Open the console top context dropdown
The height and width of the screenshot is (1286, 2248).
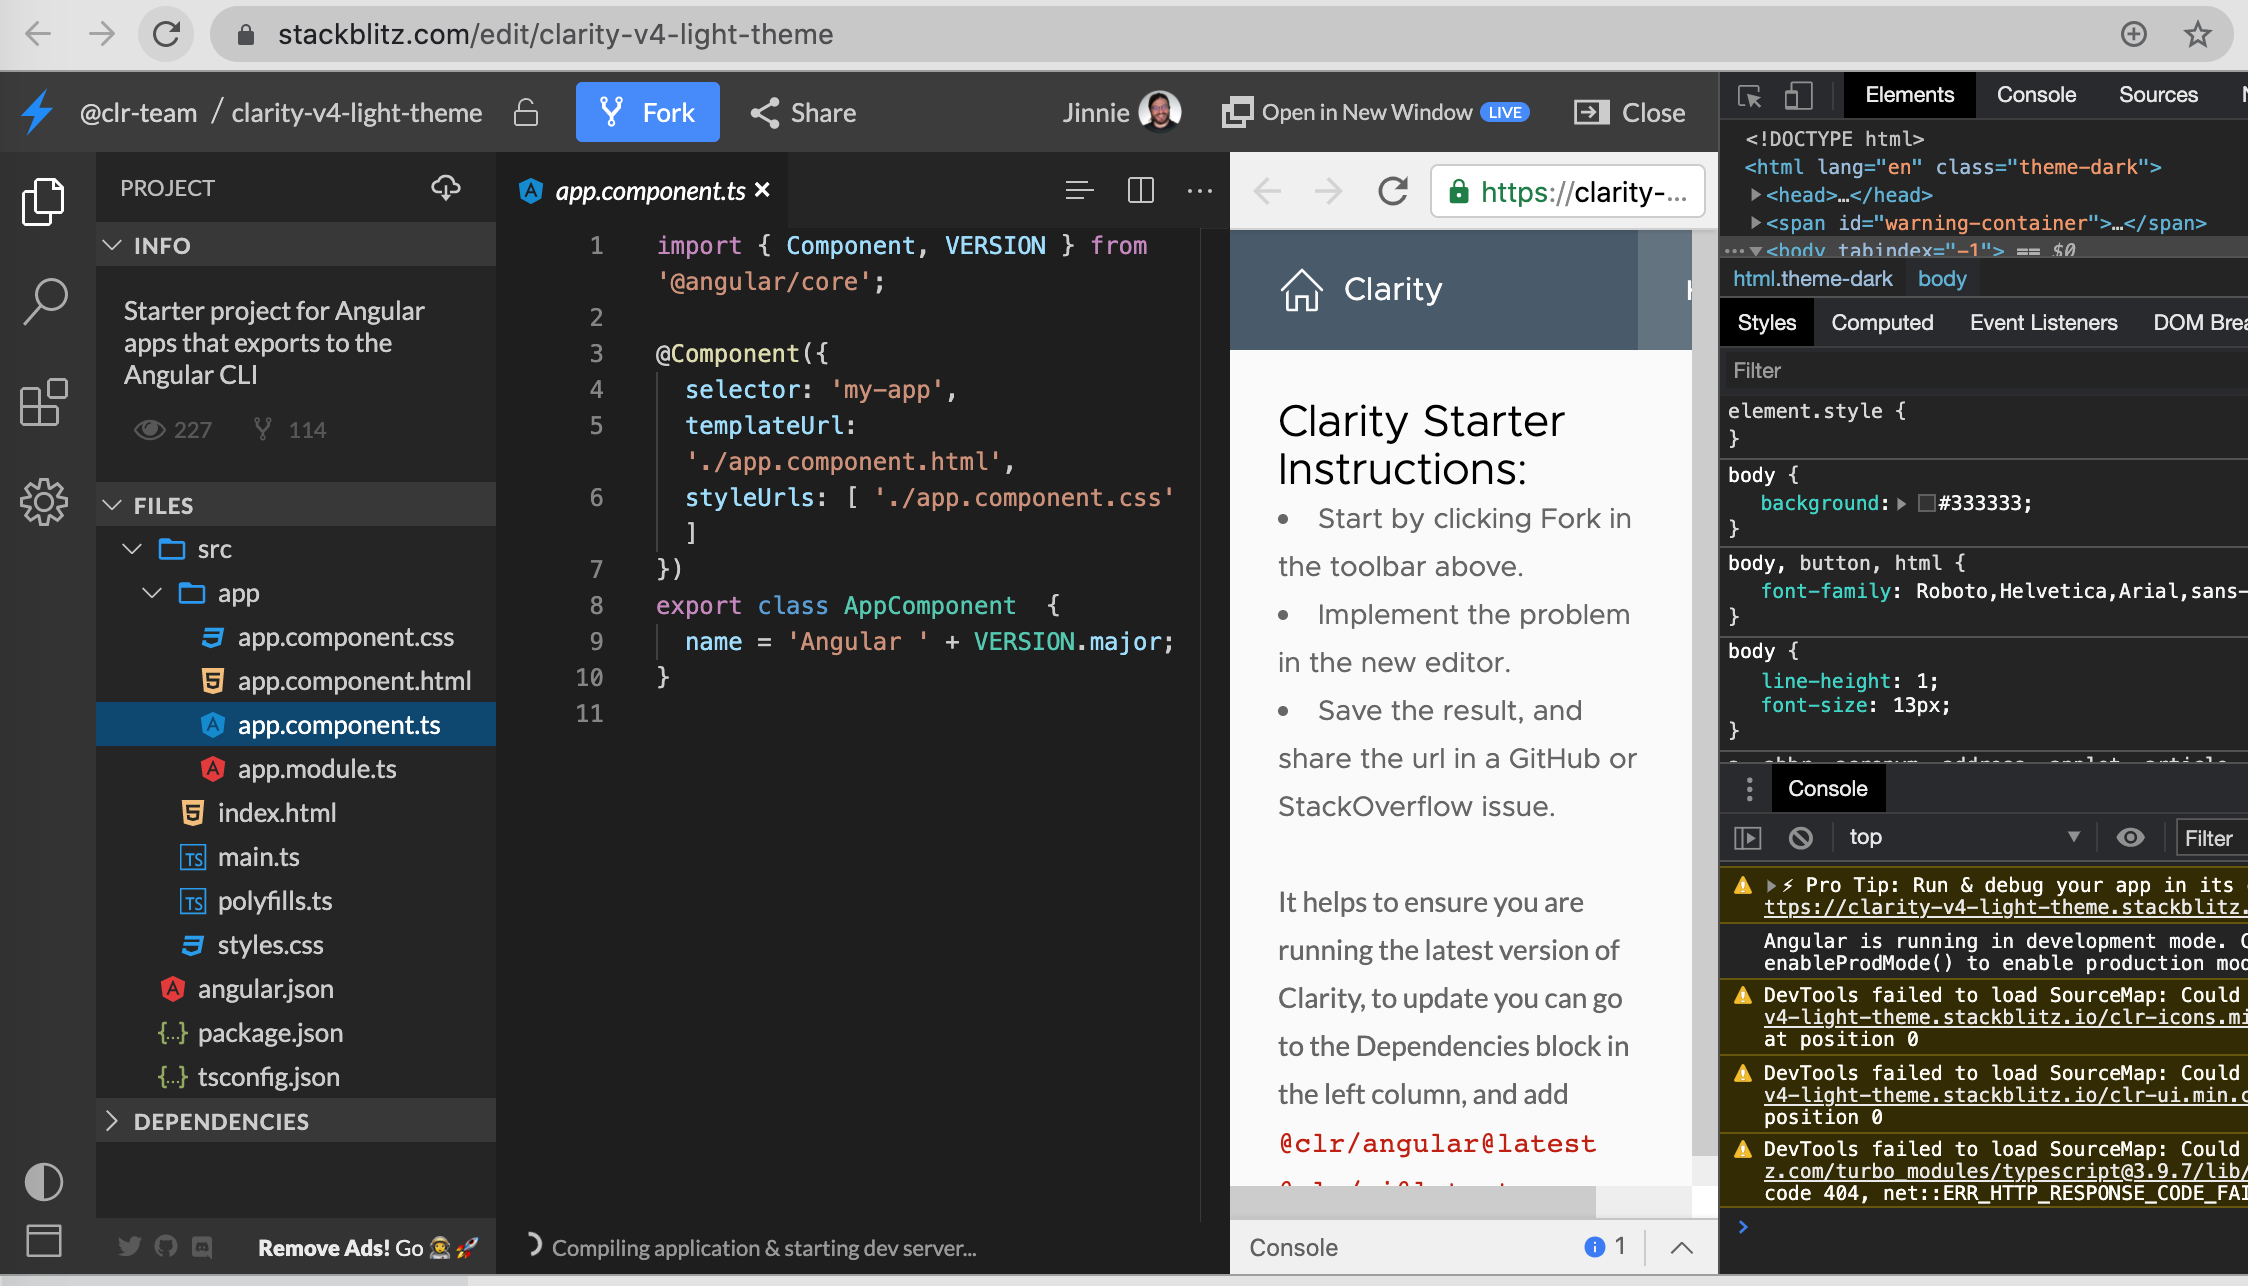point(1965,837)
